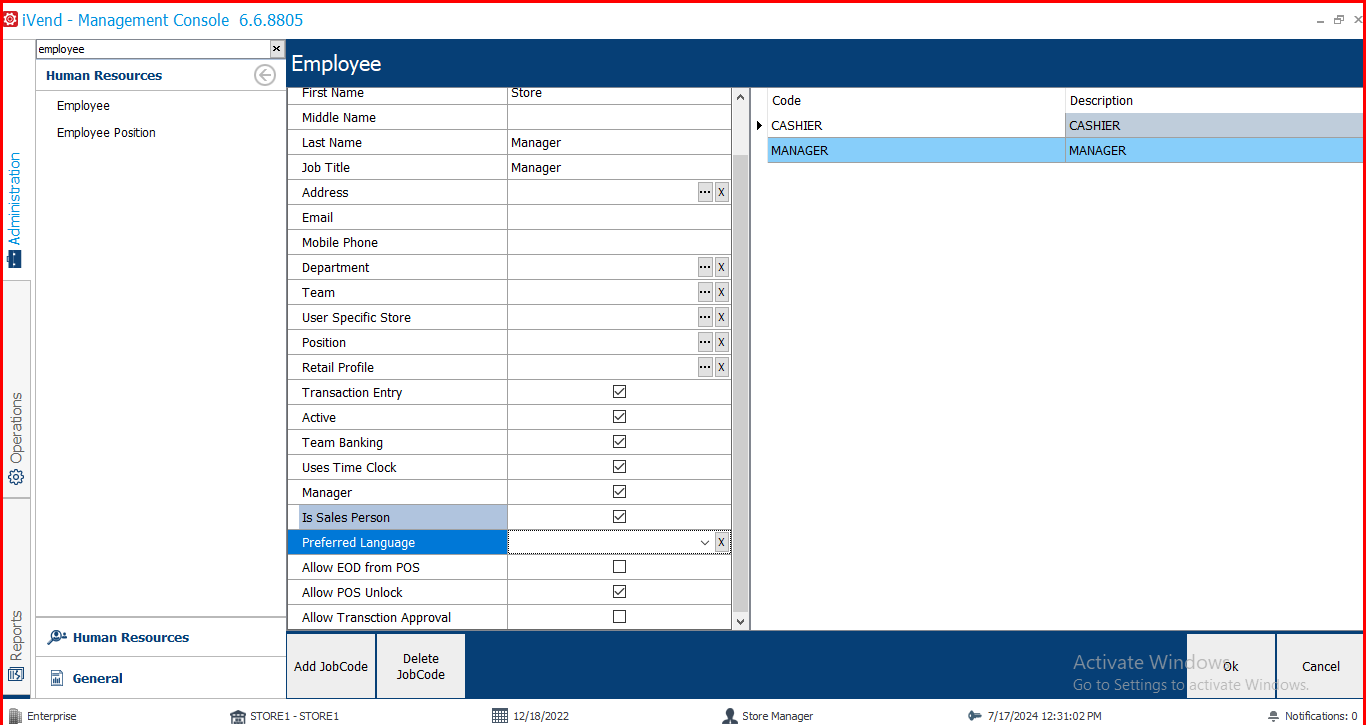1366x725 pixels.
Task: Sort by the Code column header
Action: pos(916,101)
